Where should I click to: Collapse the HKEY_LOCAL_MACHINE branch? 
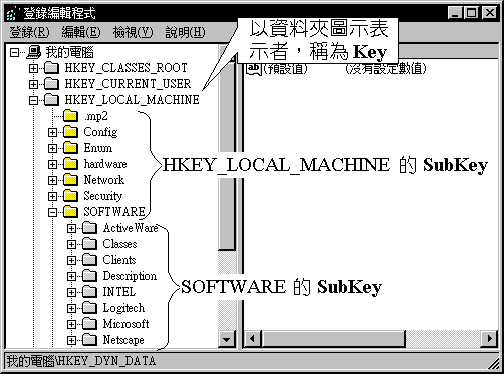[33, 100]
